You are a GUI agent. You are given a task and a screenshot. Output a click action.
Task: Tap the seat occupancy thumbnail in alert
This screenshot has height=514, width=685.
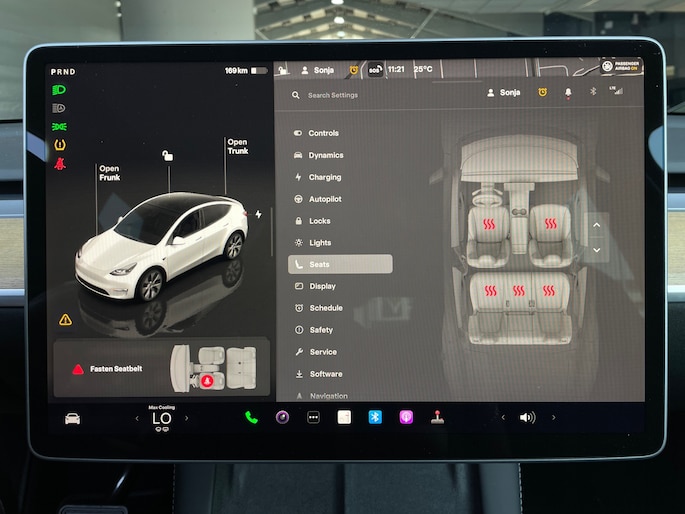[214, 368]
